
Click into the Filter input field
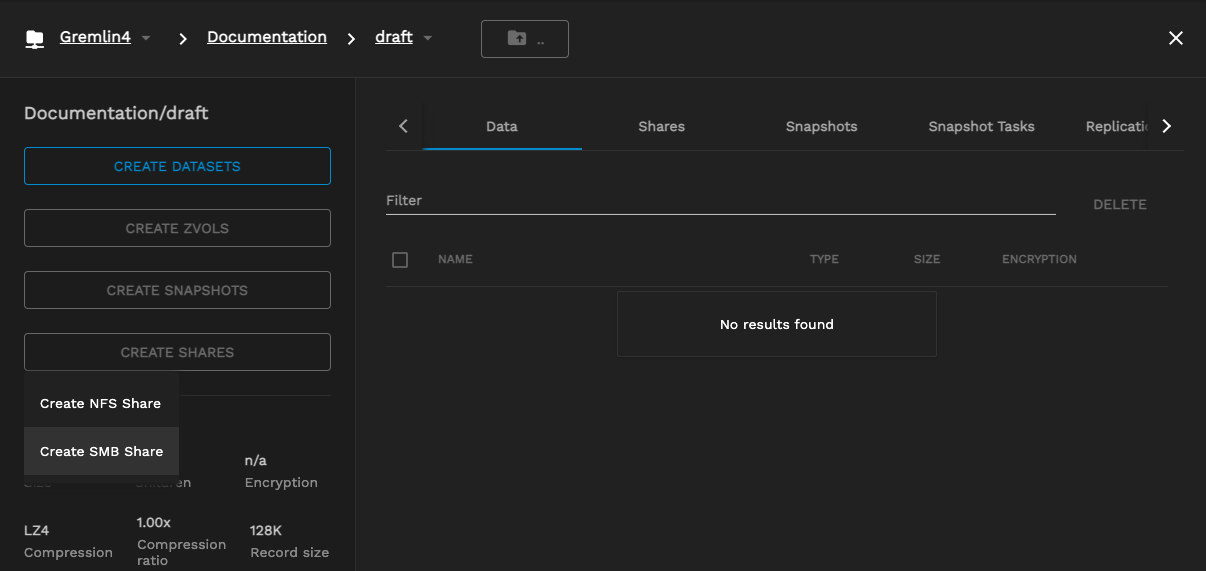pos(720,201)
